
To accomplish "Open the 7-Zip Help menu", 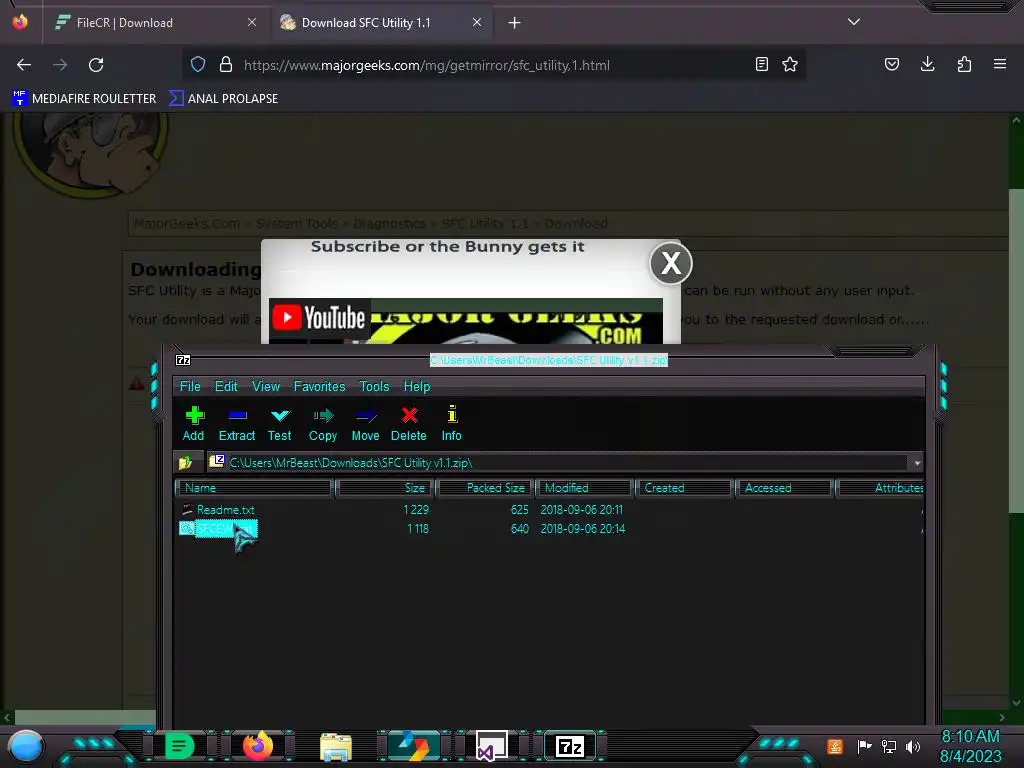I will (x=417, y=387).
